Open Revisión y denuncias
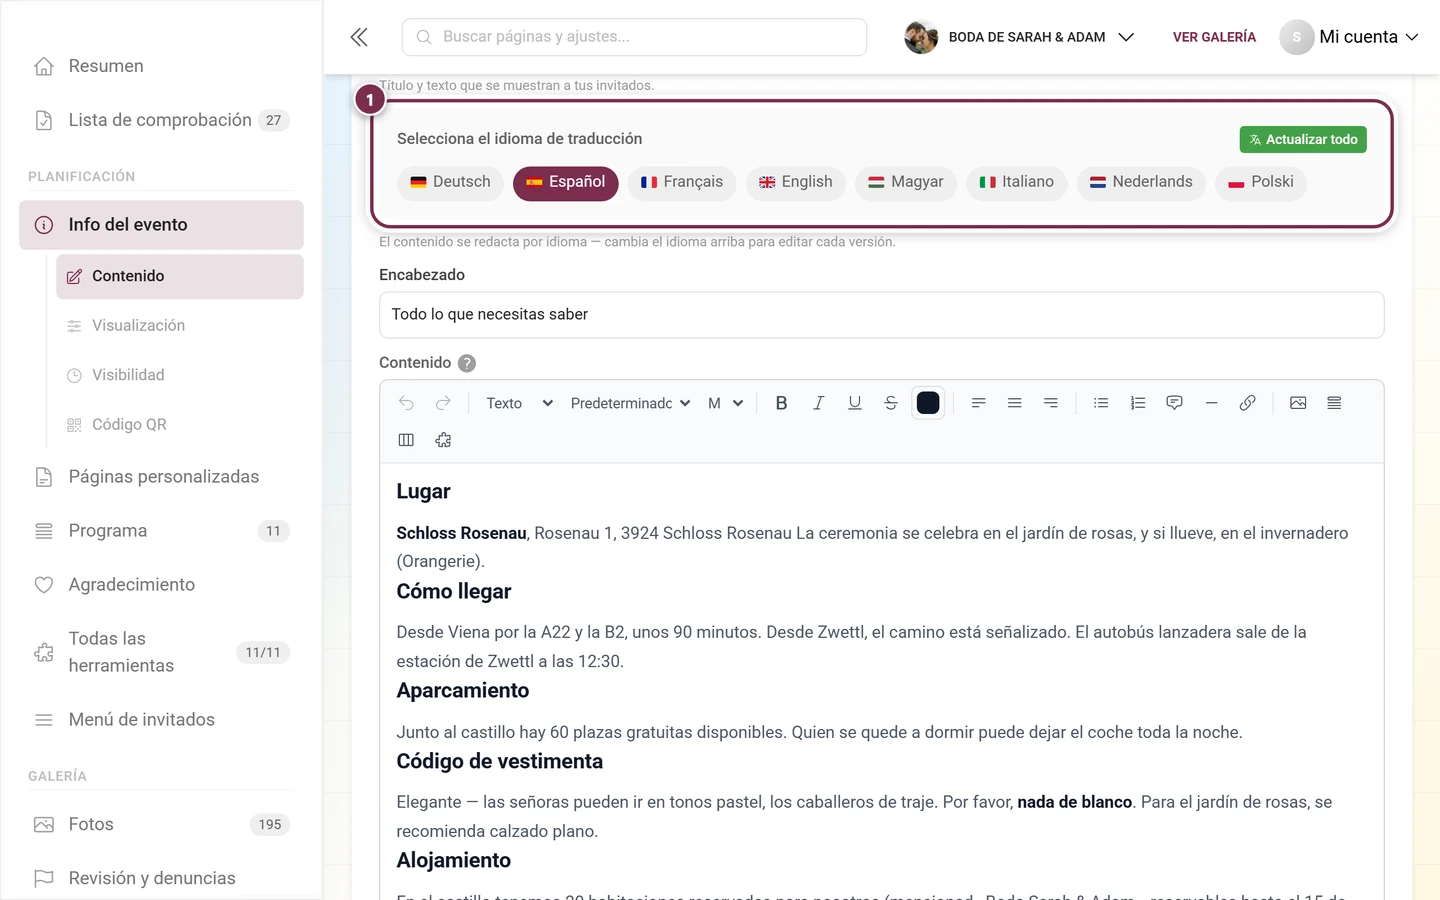 coord(161,879)
